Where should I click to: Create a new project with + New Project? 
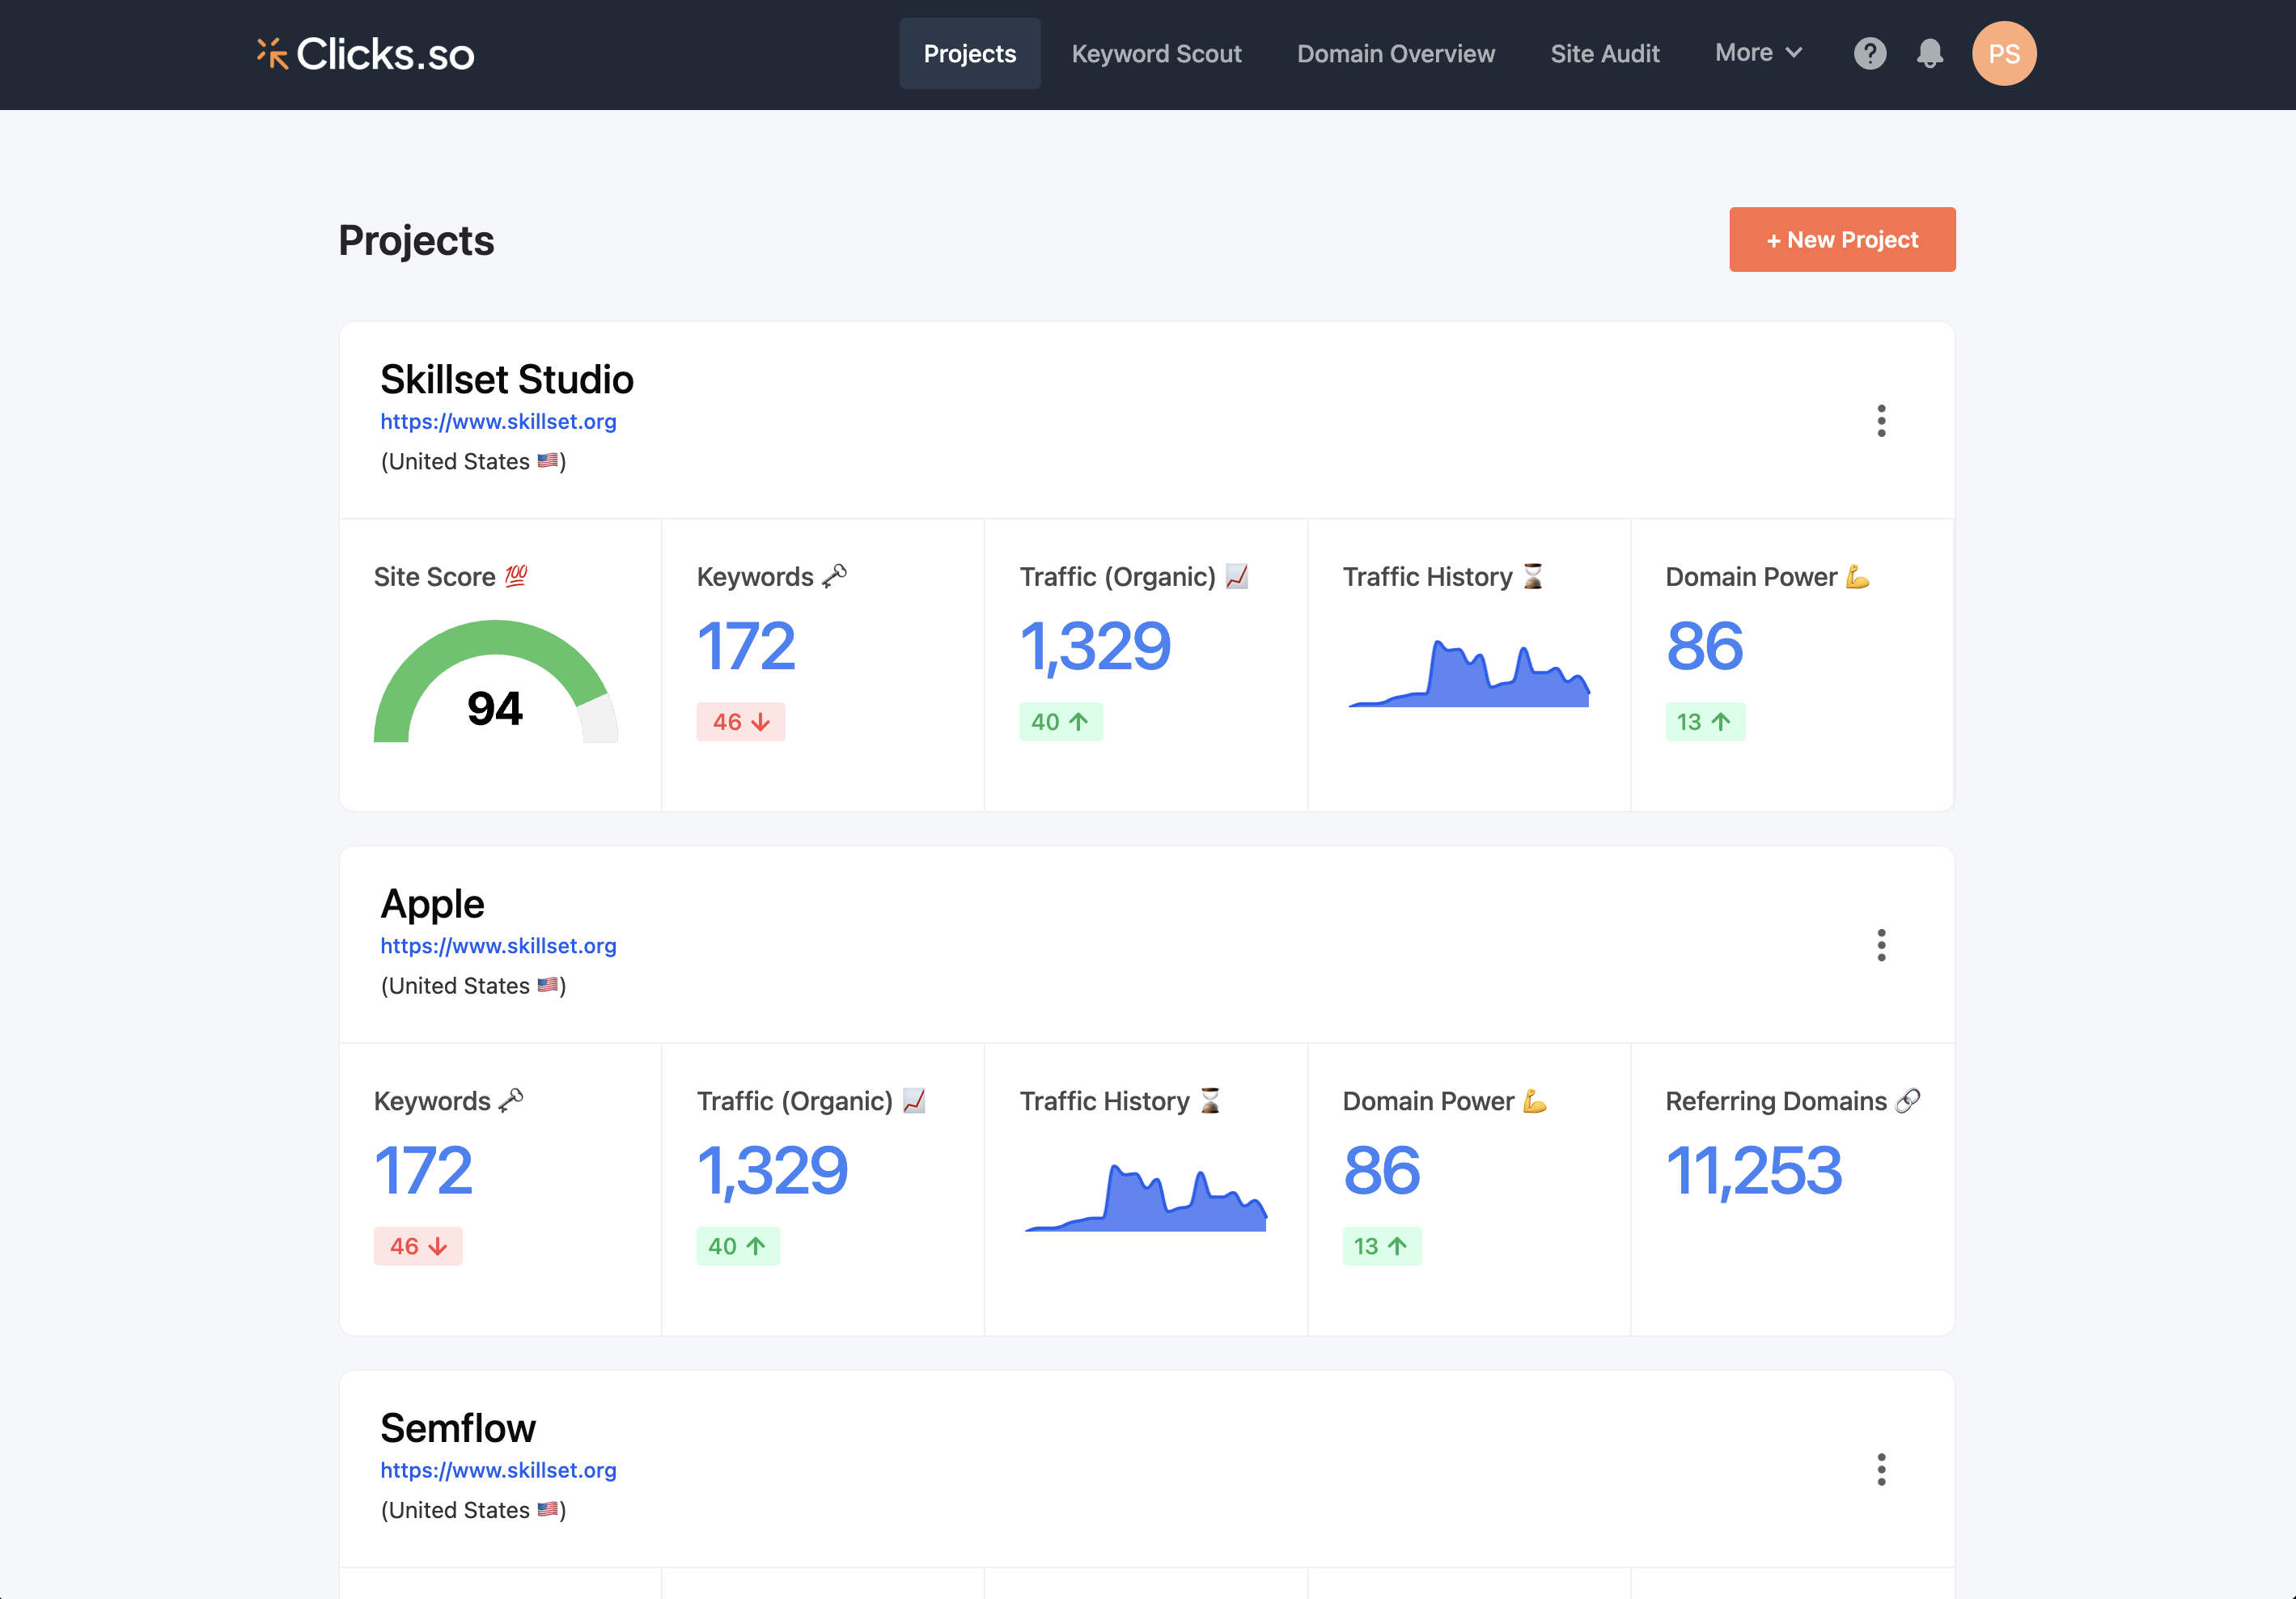click(1841, 240)
